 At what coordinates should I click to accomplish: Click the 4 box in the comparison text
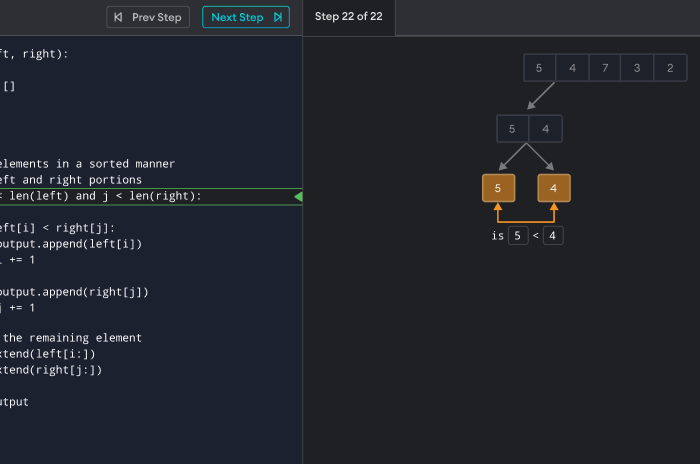tap(552, 236)
